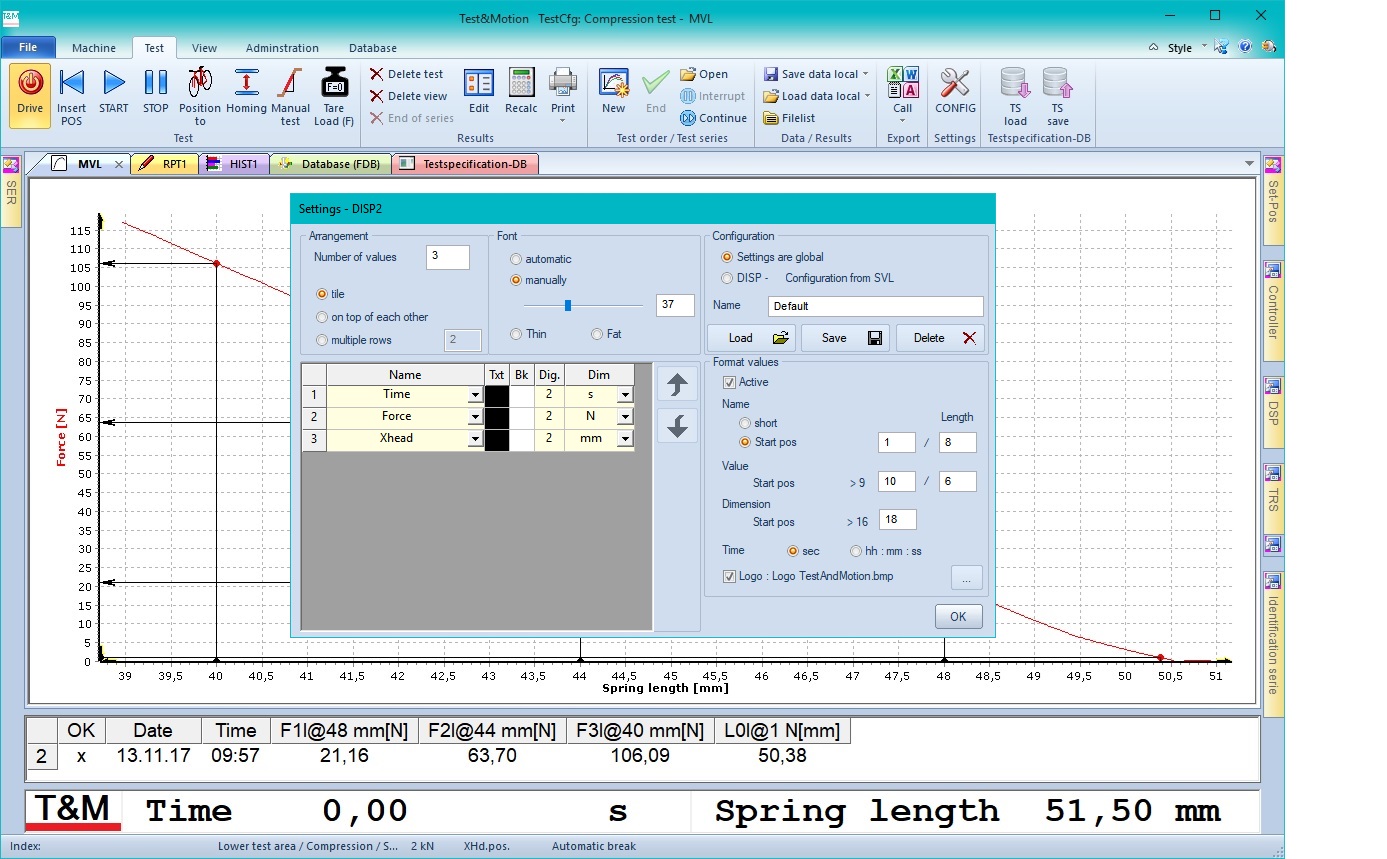Open the Database (FDB) tab
This screenshot has height=859, width=1387.
coord(330,164)
